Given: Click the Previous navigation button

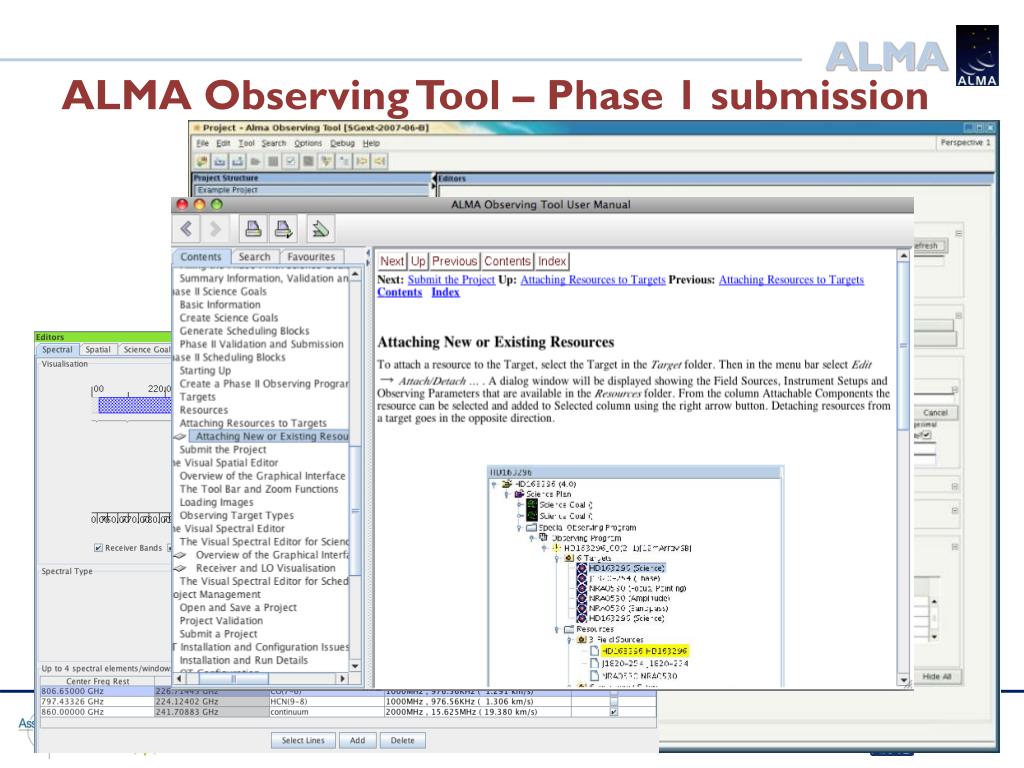Looking at the screenshot, I should [x=455, y=261].
